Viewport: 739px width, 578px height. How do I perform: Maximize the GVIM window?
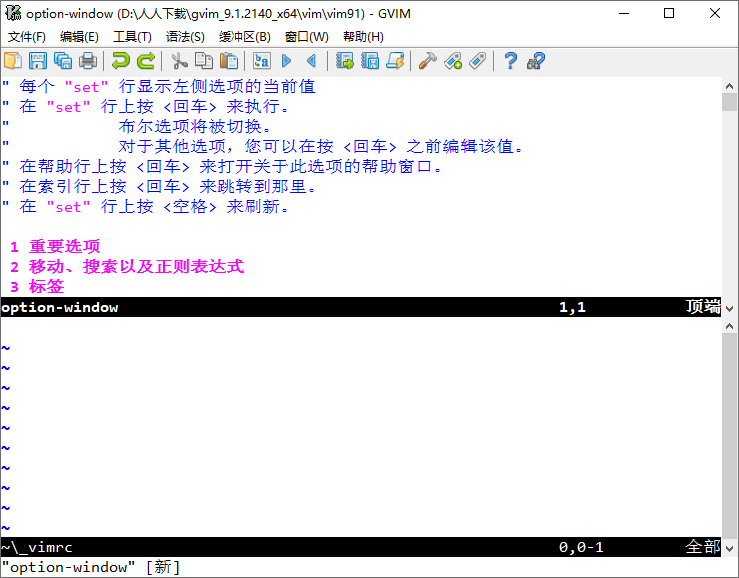(x=669, y=13)
